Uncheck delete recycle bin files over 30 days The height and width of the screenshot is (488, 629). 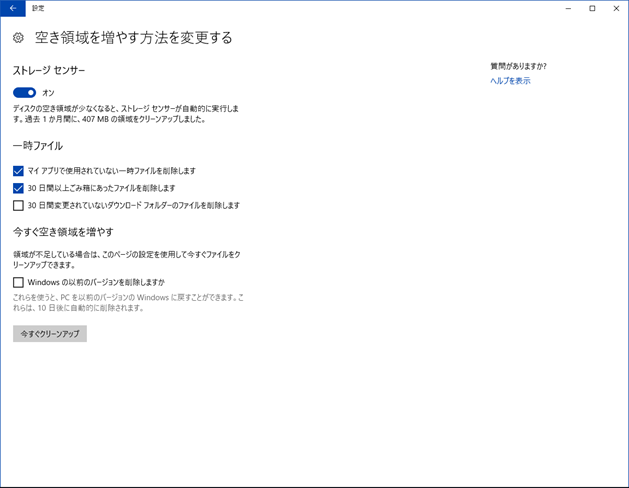click(x=18, y=188)
